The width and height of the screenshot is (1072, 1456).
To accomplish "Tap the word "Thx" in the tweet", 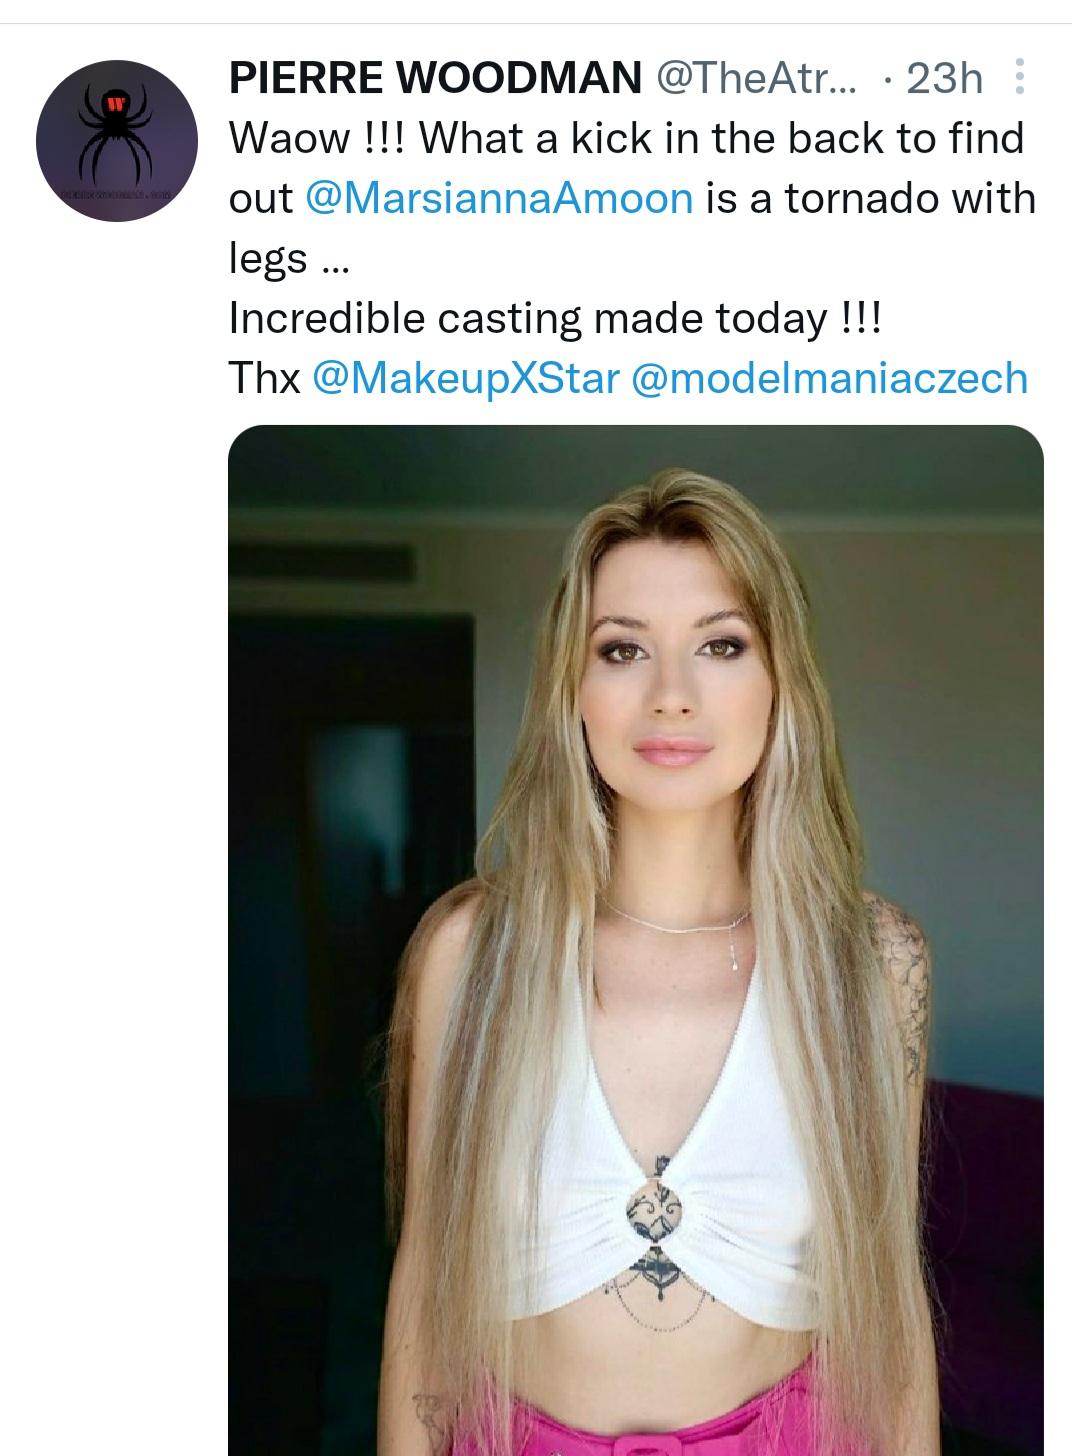I will 265,378.
